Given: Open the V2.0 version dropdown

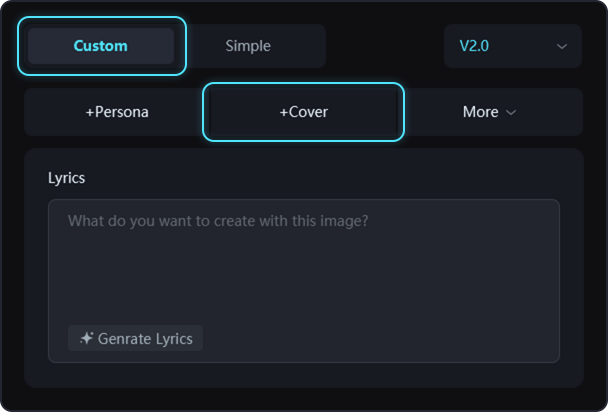Looking at the screenshot, I should pos(512,46).
